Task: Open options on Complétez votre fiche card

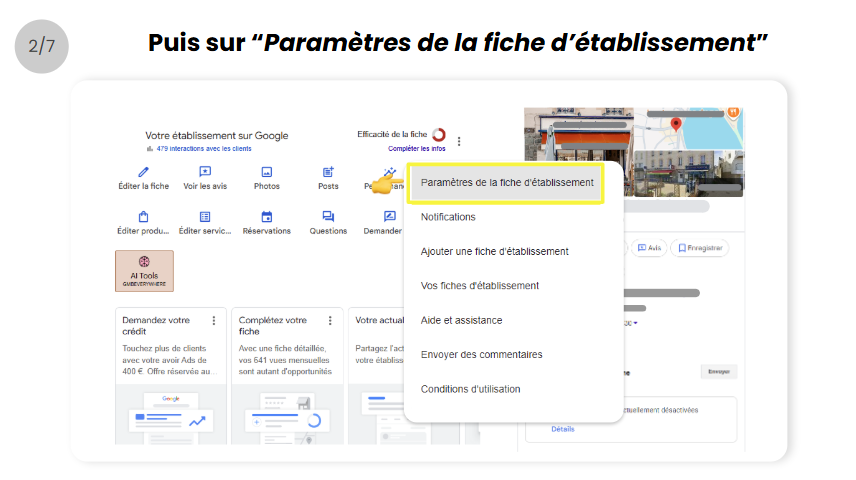Action: point(329,321)
